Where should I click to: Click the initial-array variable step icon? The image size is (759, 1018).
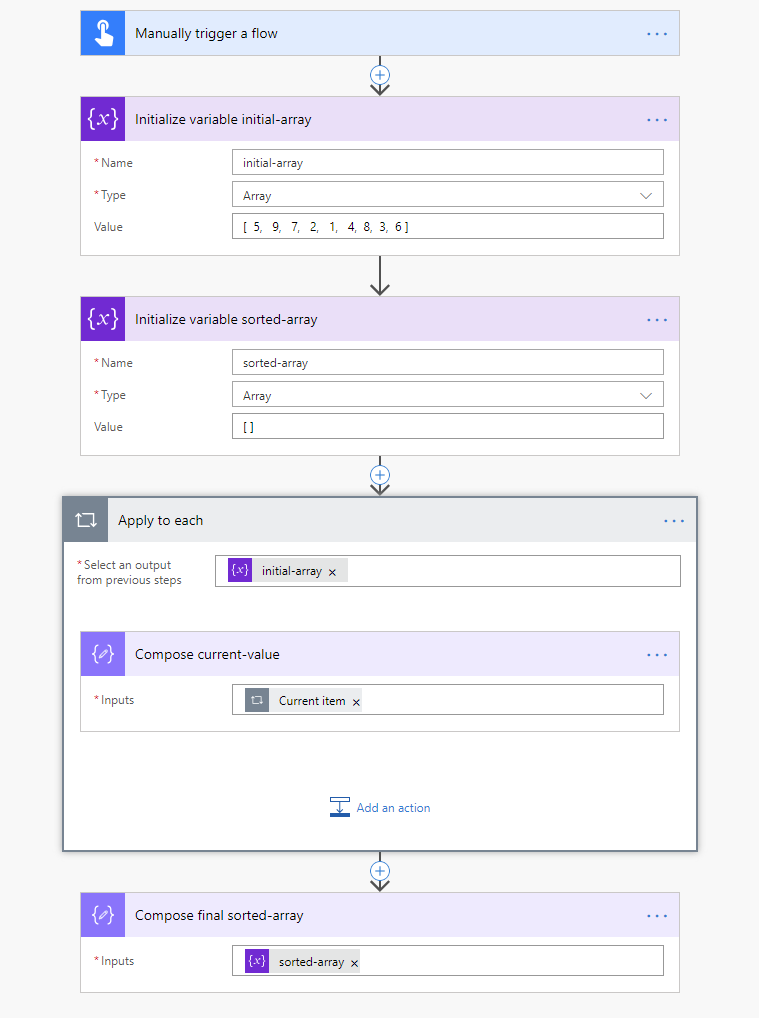(103, 119)
